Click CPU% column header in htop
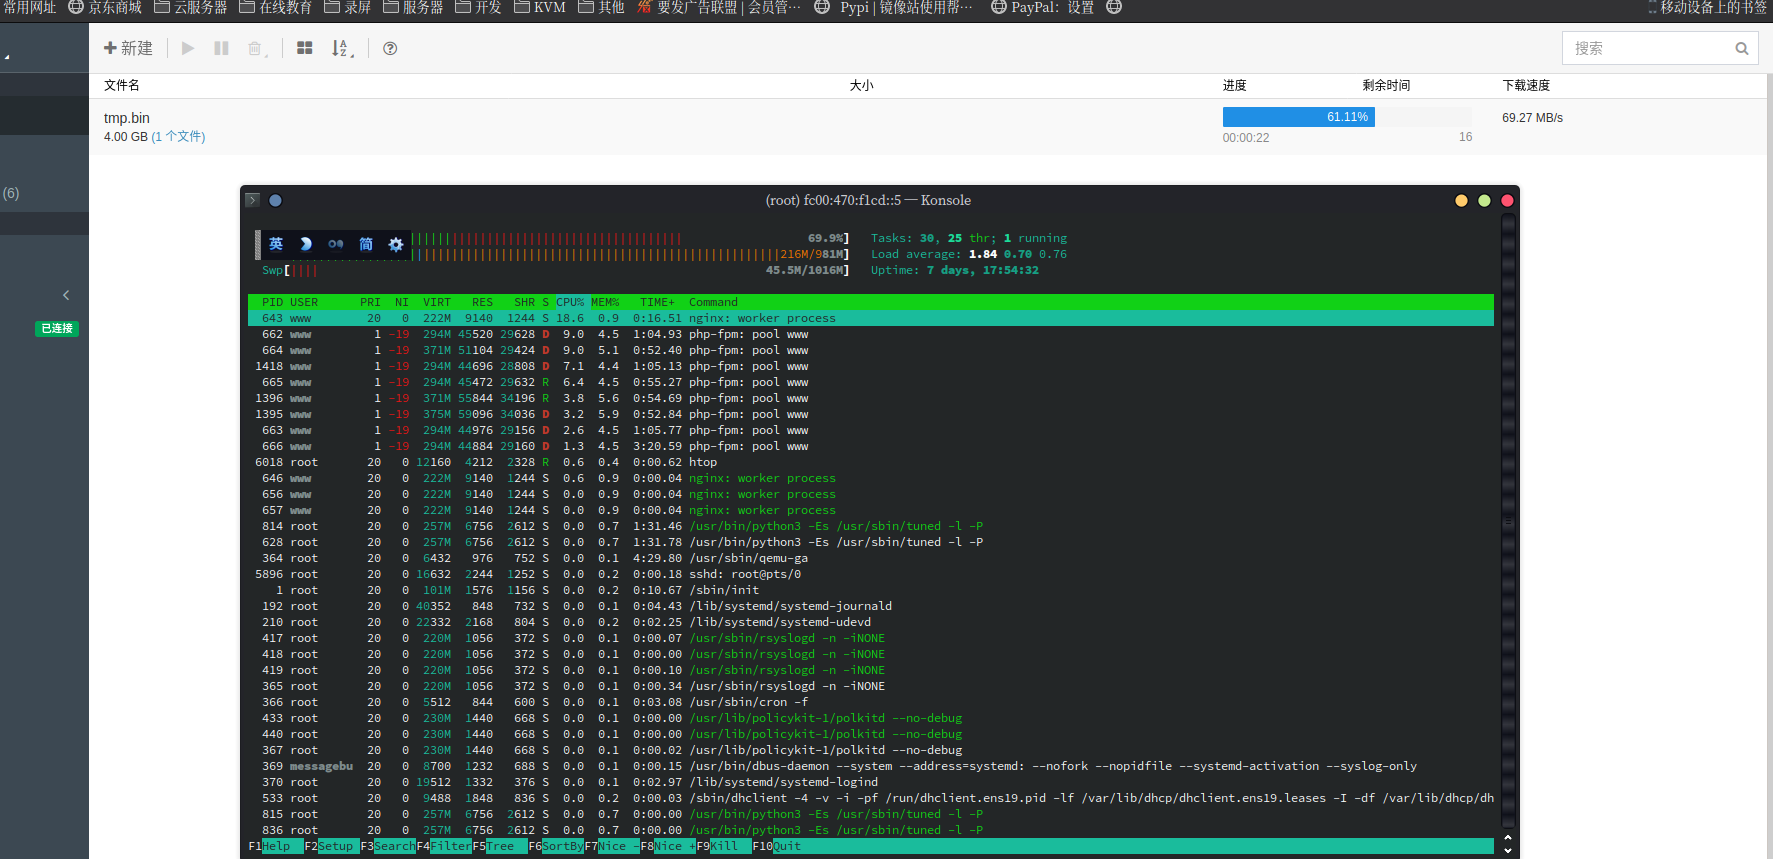Viewport: 1773px width, 859px height. (x=570, y=302)
